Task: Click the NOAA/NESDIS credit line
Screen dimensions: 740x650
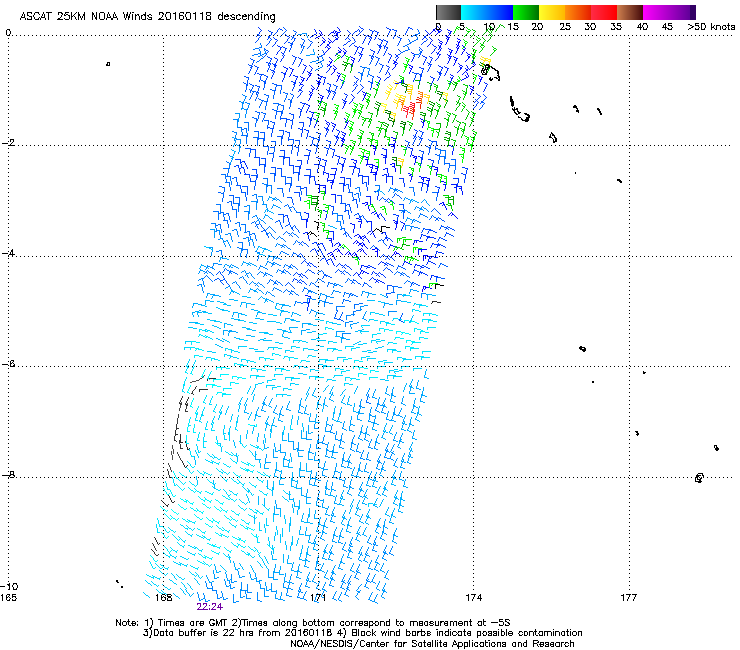Action: pos(432,644)
